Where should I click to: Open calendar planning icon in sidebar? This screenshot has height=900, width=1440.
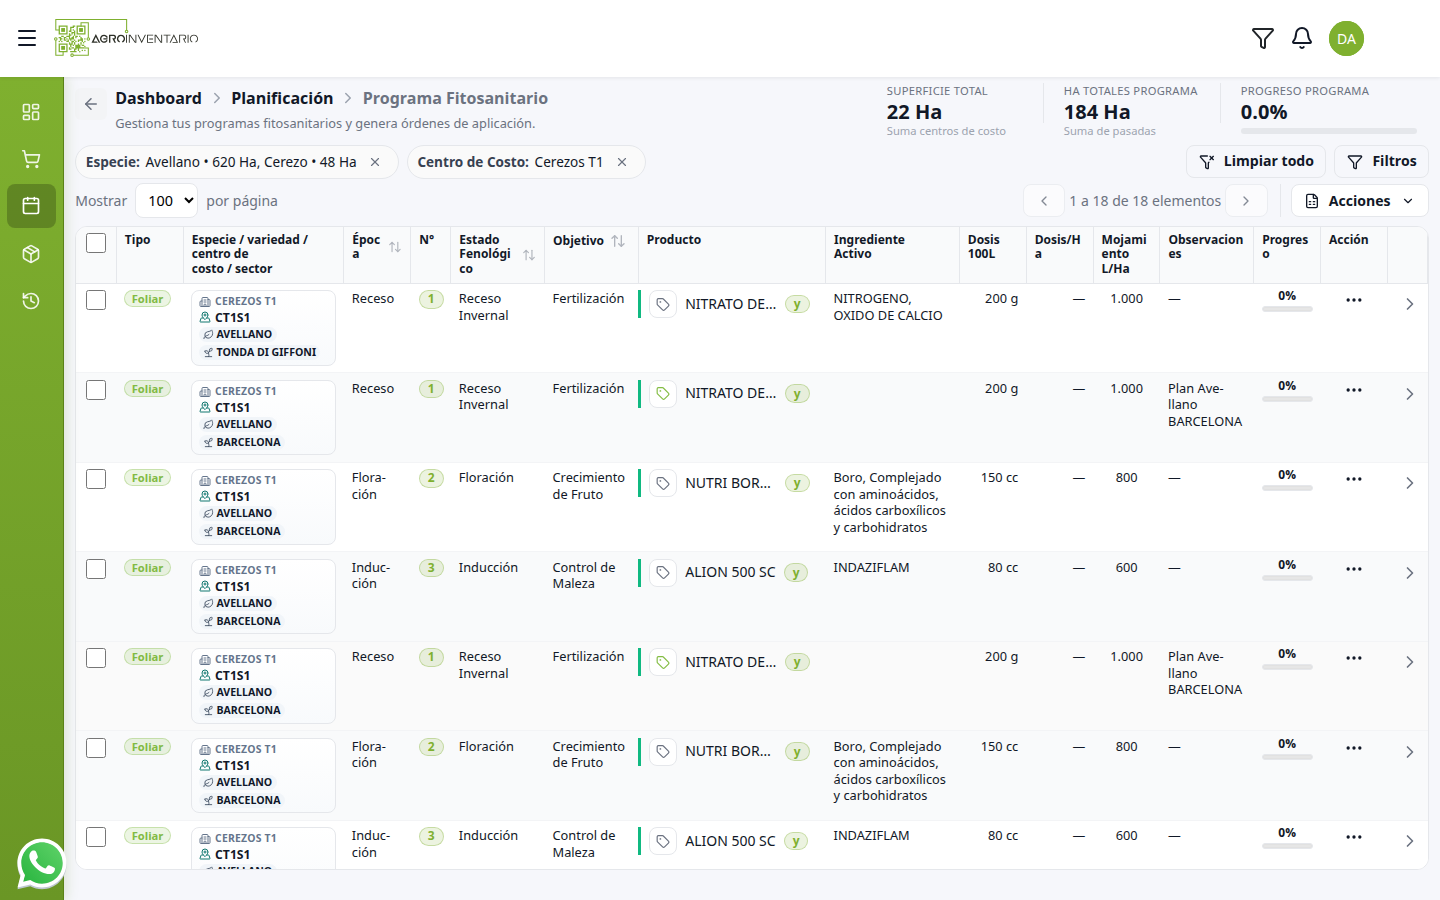coord(31,206)
